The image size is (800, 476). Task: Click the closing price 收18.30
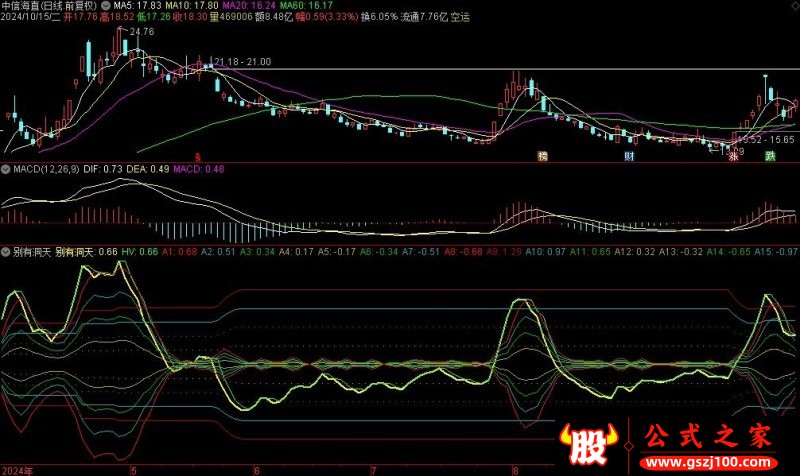coord(190,17)
